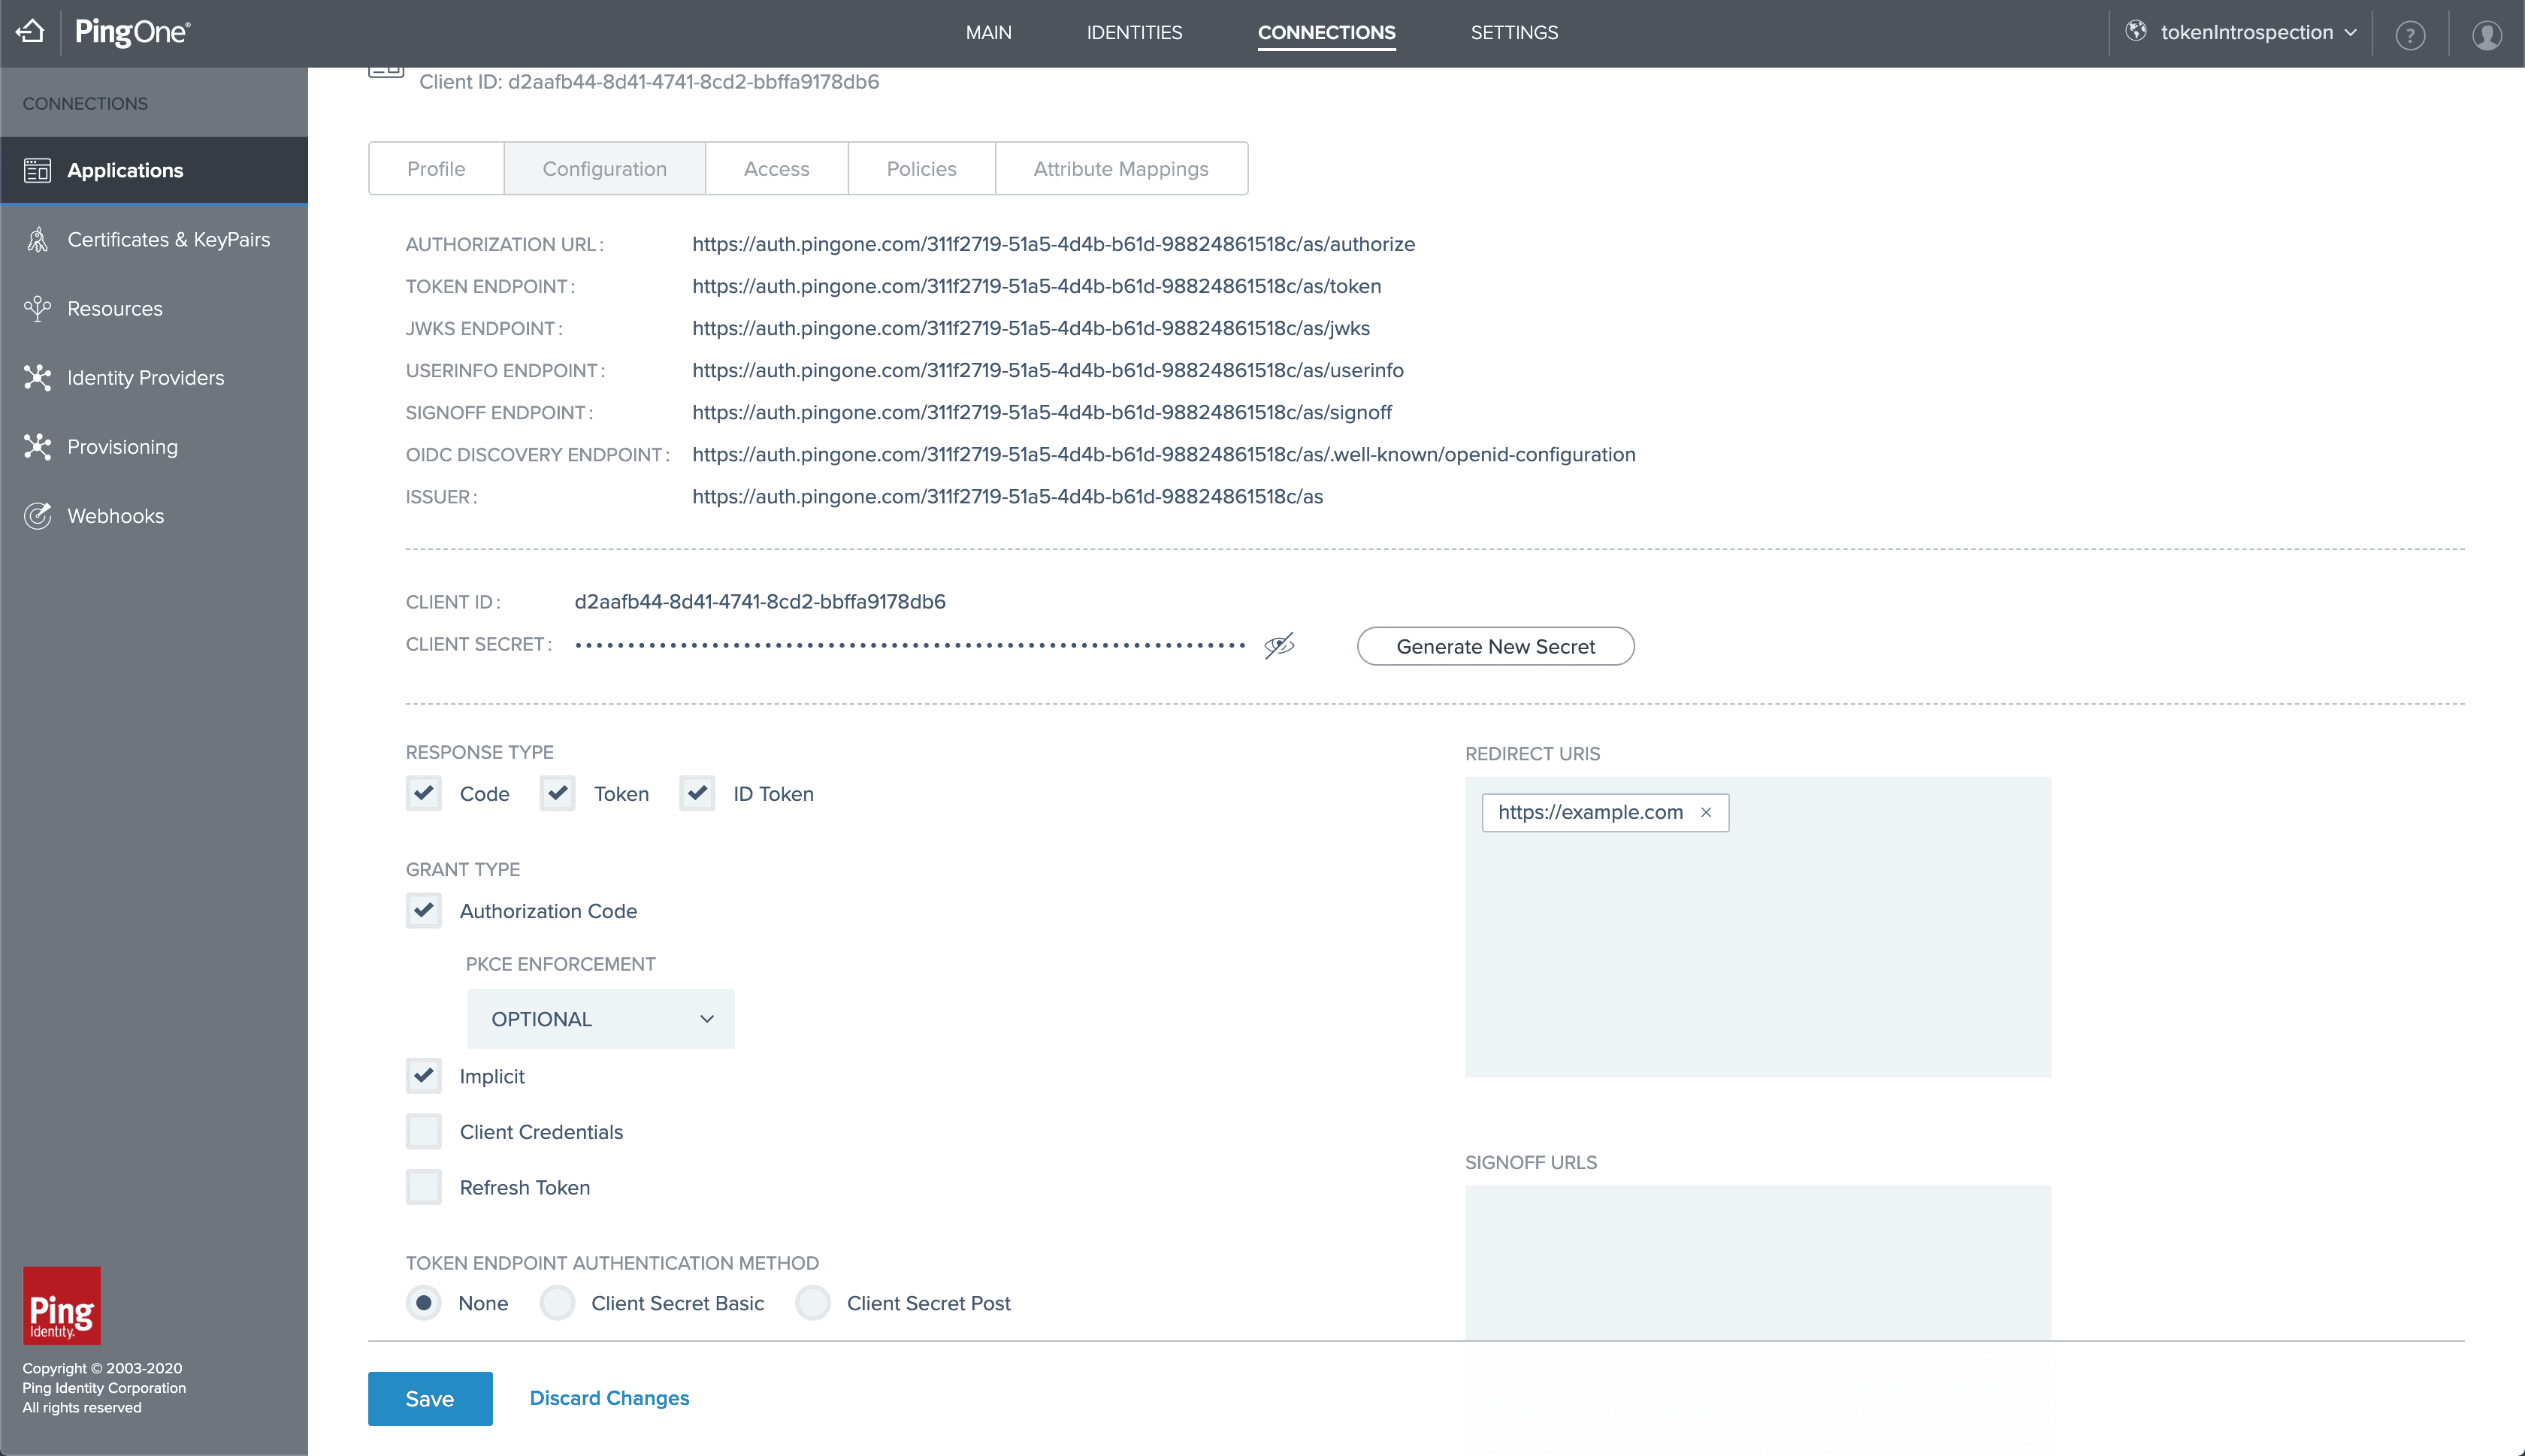Open the SETTINGS top menu
The width and height of the screenshot is (2525, 1456).
coord(1514,32)
